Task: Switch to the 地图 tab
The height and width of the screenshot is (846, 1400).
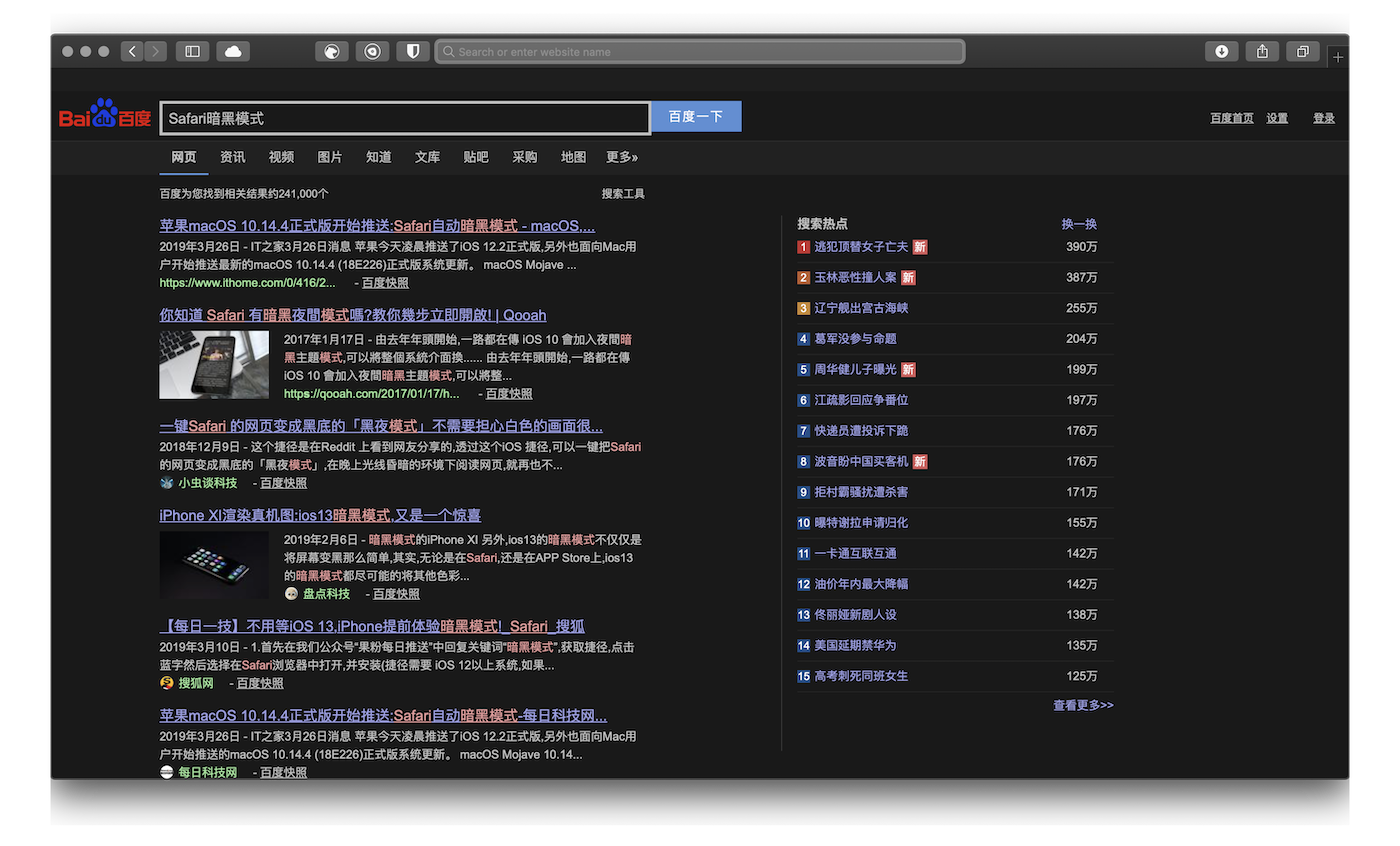Action: (573, 157)
